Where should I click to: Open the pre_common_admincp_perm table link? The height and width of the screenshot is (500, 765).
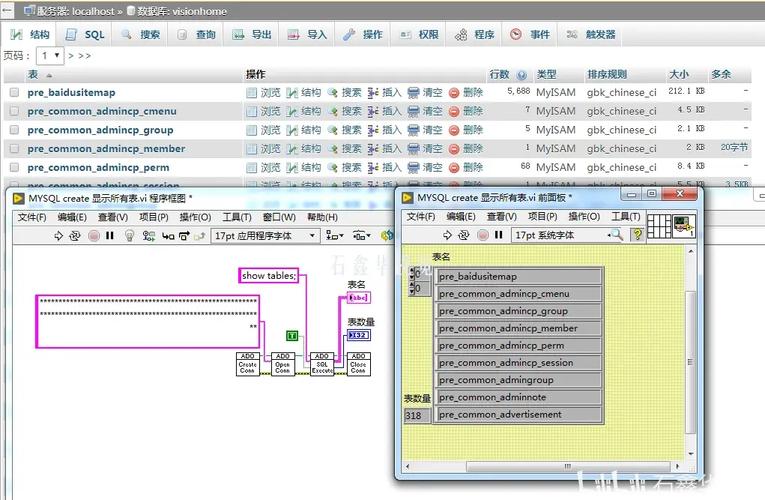pyautogui.click(x=99, y=167)
